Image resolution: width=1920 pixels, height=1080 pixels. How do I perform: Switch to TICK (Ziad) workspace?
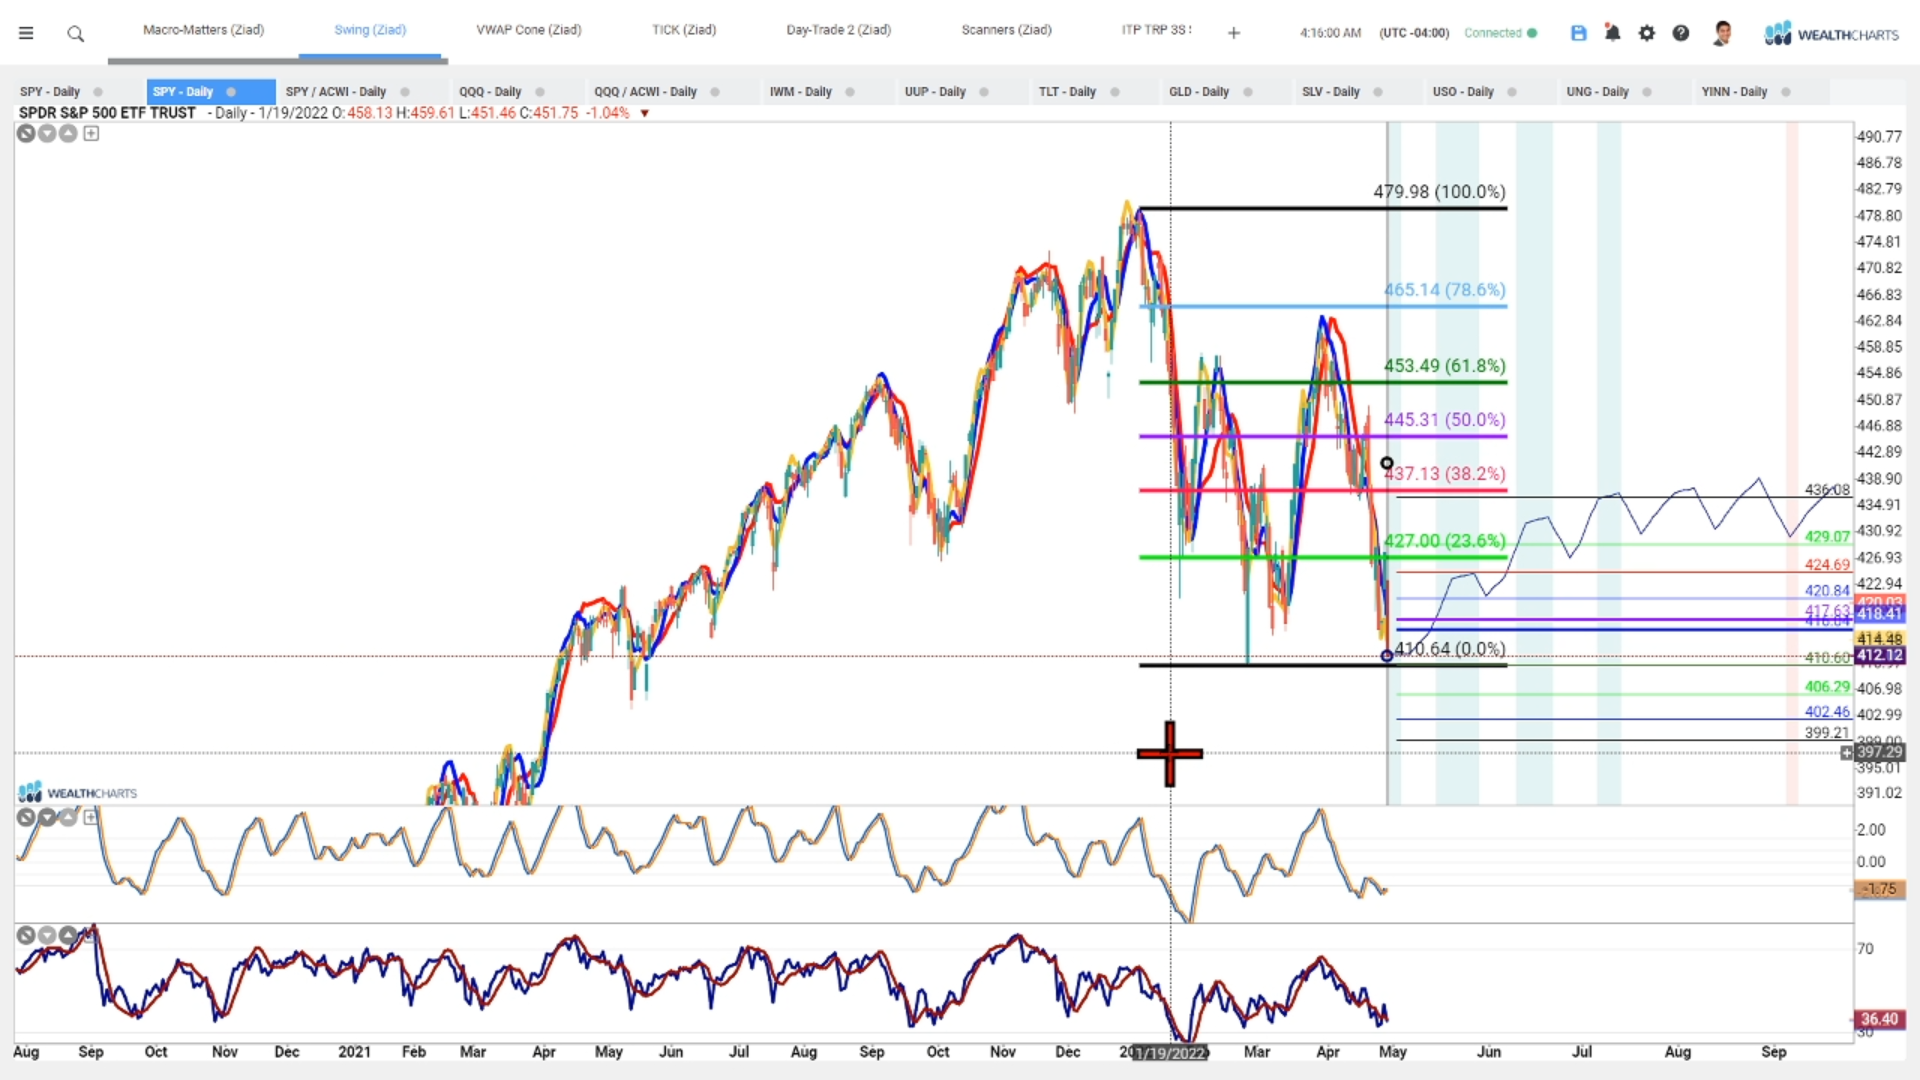point(684,30)
